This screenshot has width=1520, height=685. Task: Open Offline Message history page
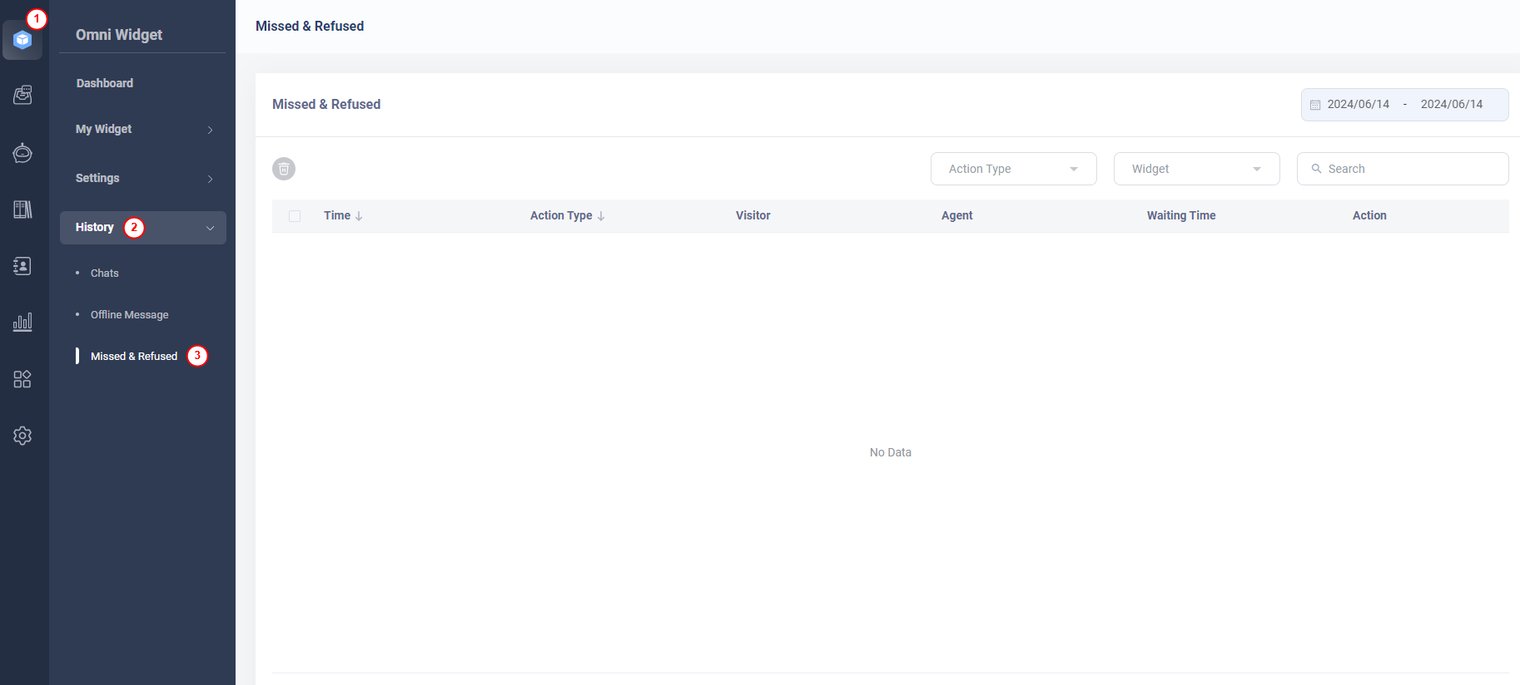pyautogui.click(x=129, y=315)
